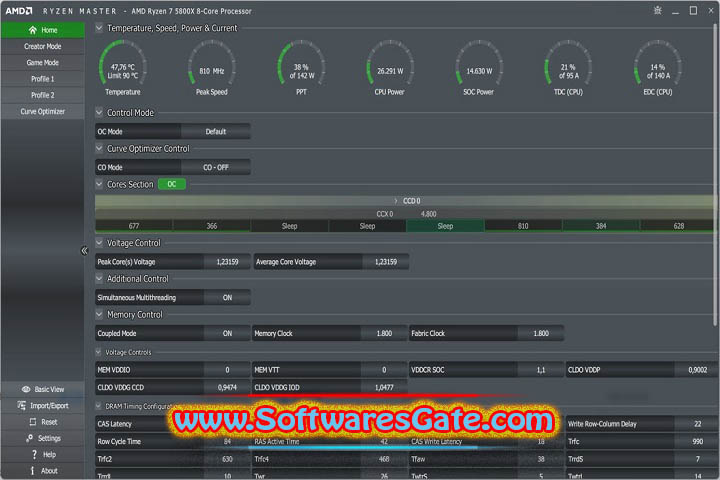This screenshot has height=480, width=720.
Task: Click the Basic View eye icon
Action: pos(26,389)
